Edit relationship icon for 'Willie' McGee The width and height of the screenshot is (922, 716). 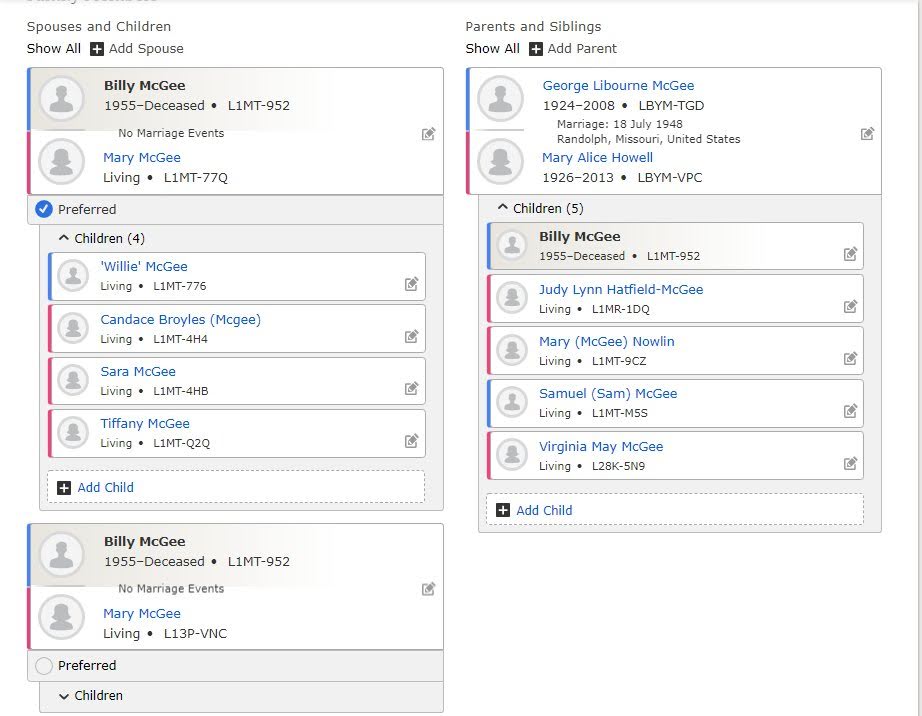pos(411,284)
